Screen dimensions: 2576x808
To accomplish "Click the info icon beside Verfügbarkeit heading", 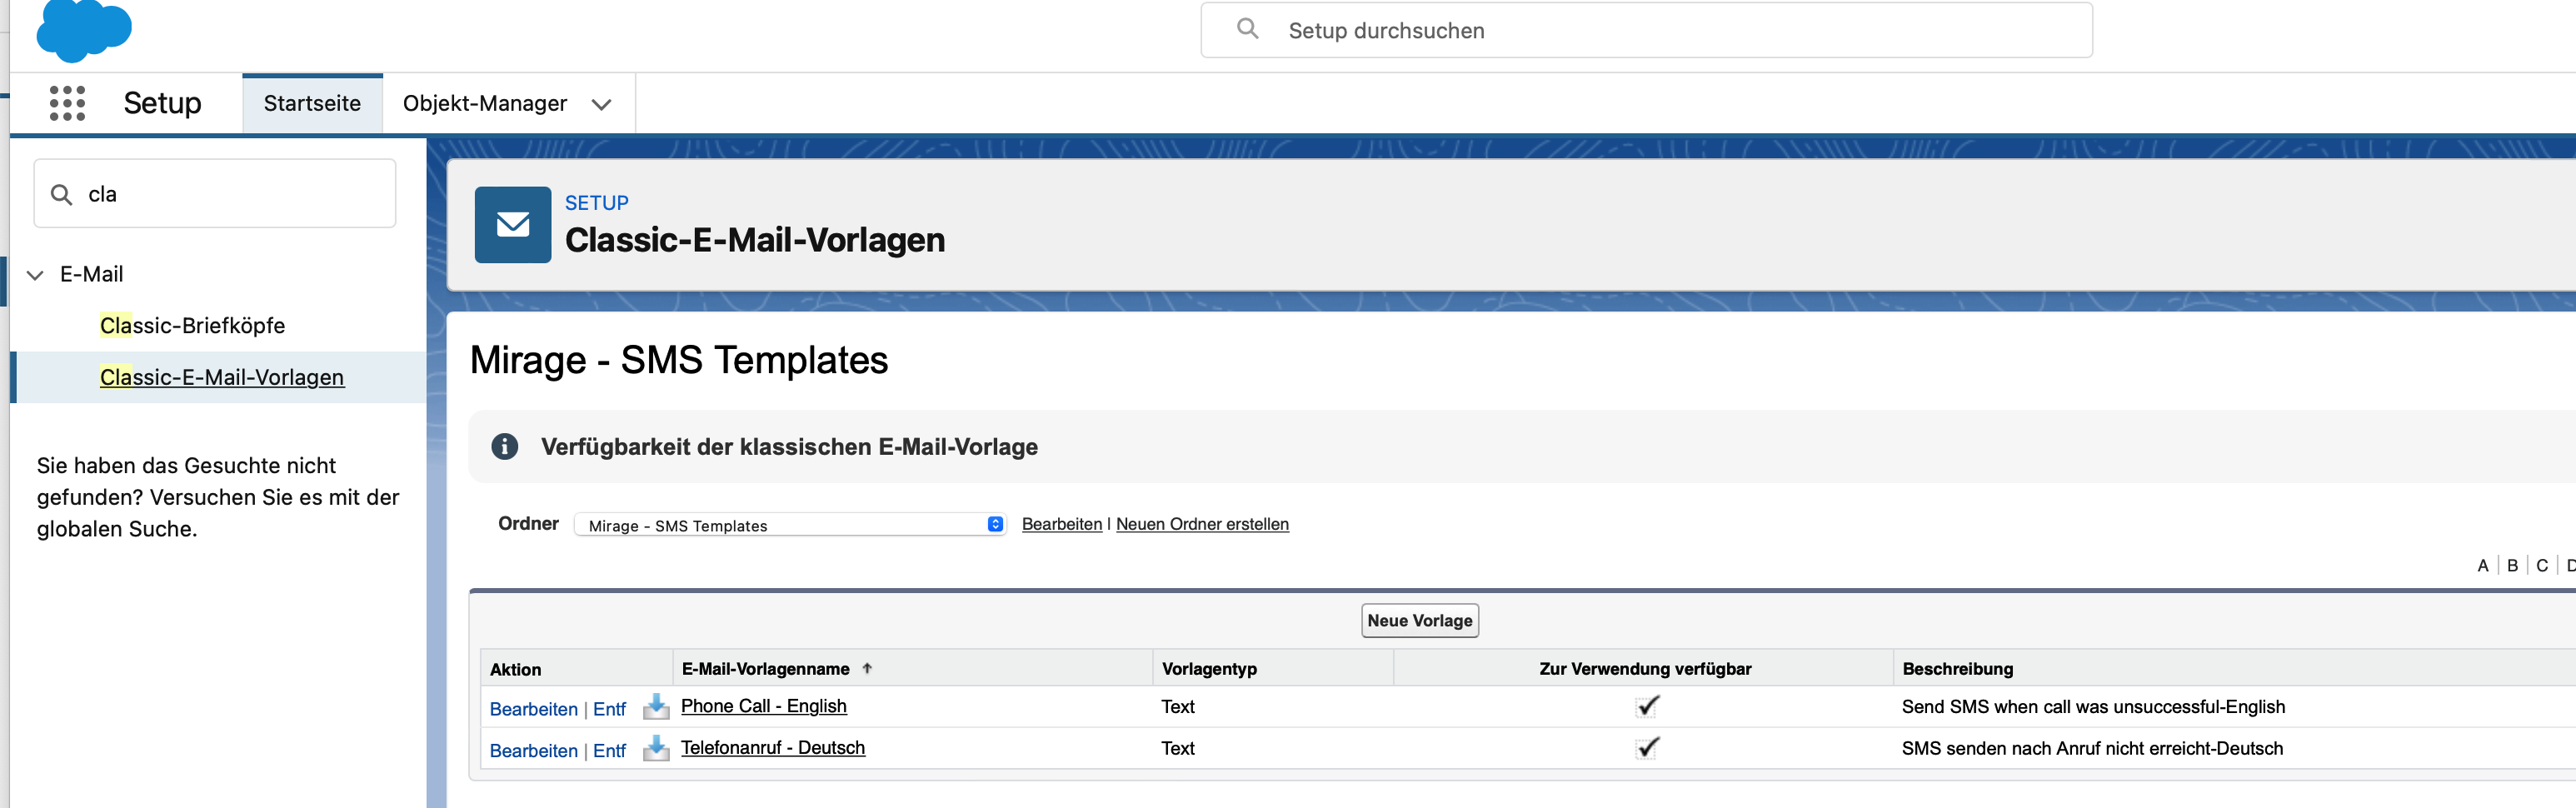I will pyautogui.click(x=505, y=446).
